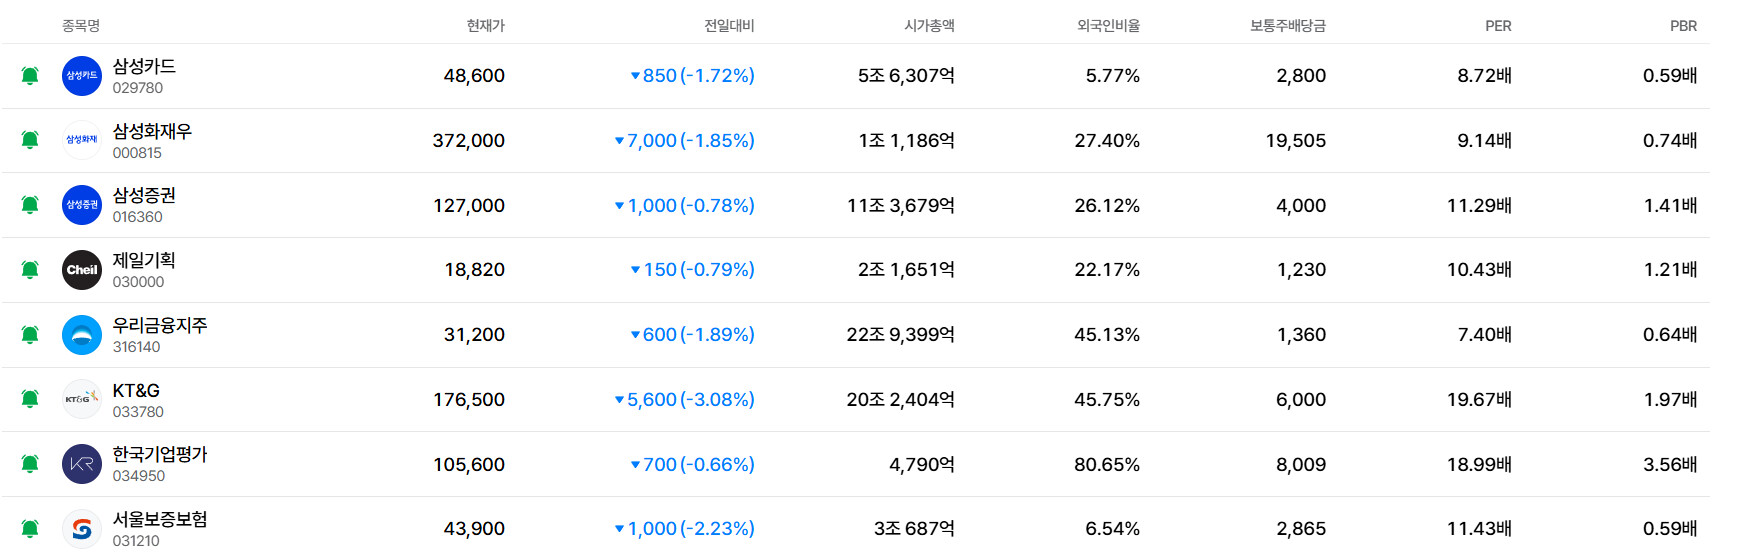Click the PBR column header
Viewport: 1755px width, 555px height.
click(1683, 26)
